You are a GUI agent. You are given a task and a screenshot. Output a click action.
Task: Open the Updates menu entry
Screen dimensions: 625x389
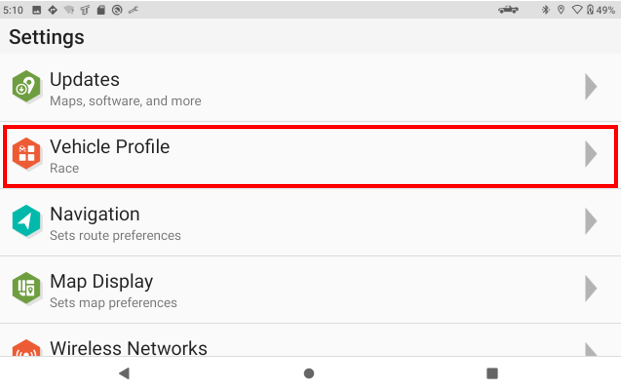coord(311,88)
